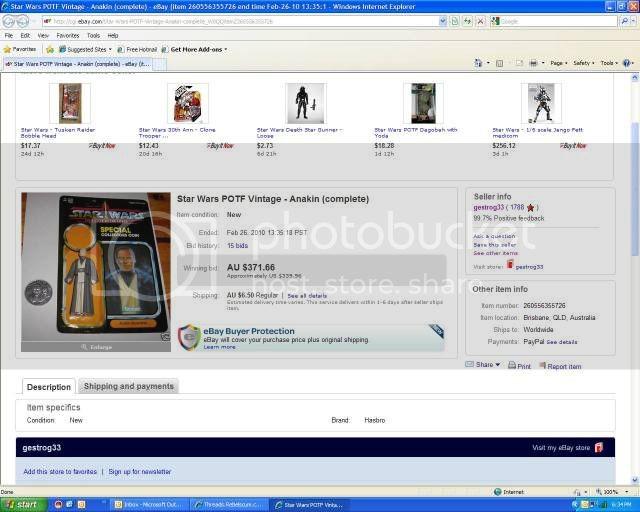Click the Stop loading X icon
640x512 pixels.
pos(481,21)
